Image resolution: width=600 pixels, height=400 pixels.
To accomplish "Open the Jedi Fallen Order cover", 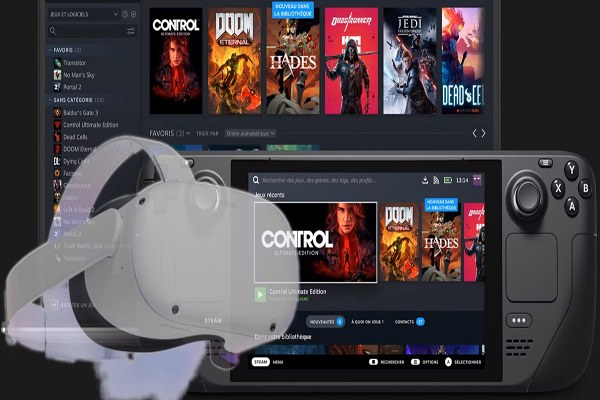I will (x=410, y=61).
